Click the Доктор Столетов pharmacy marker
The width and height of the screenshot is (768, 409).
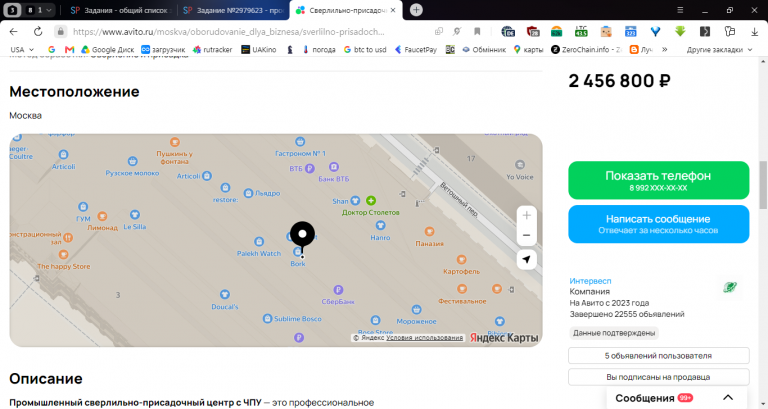pos(371,200)
